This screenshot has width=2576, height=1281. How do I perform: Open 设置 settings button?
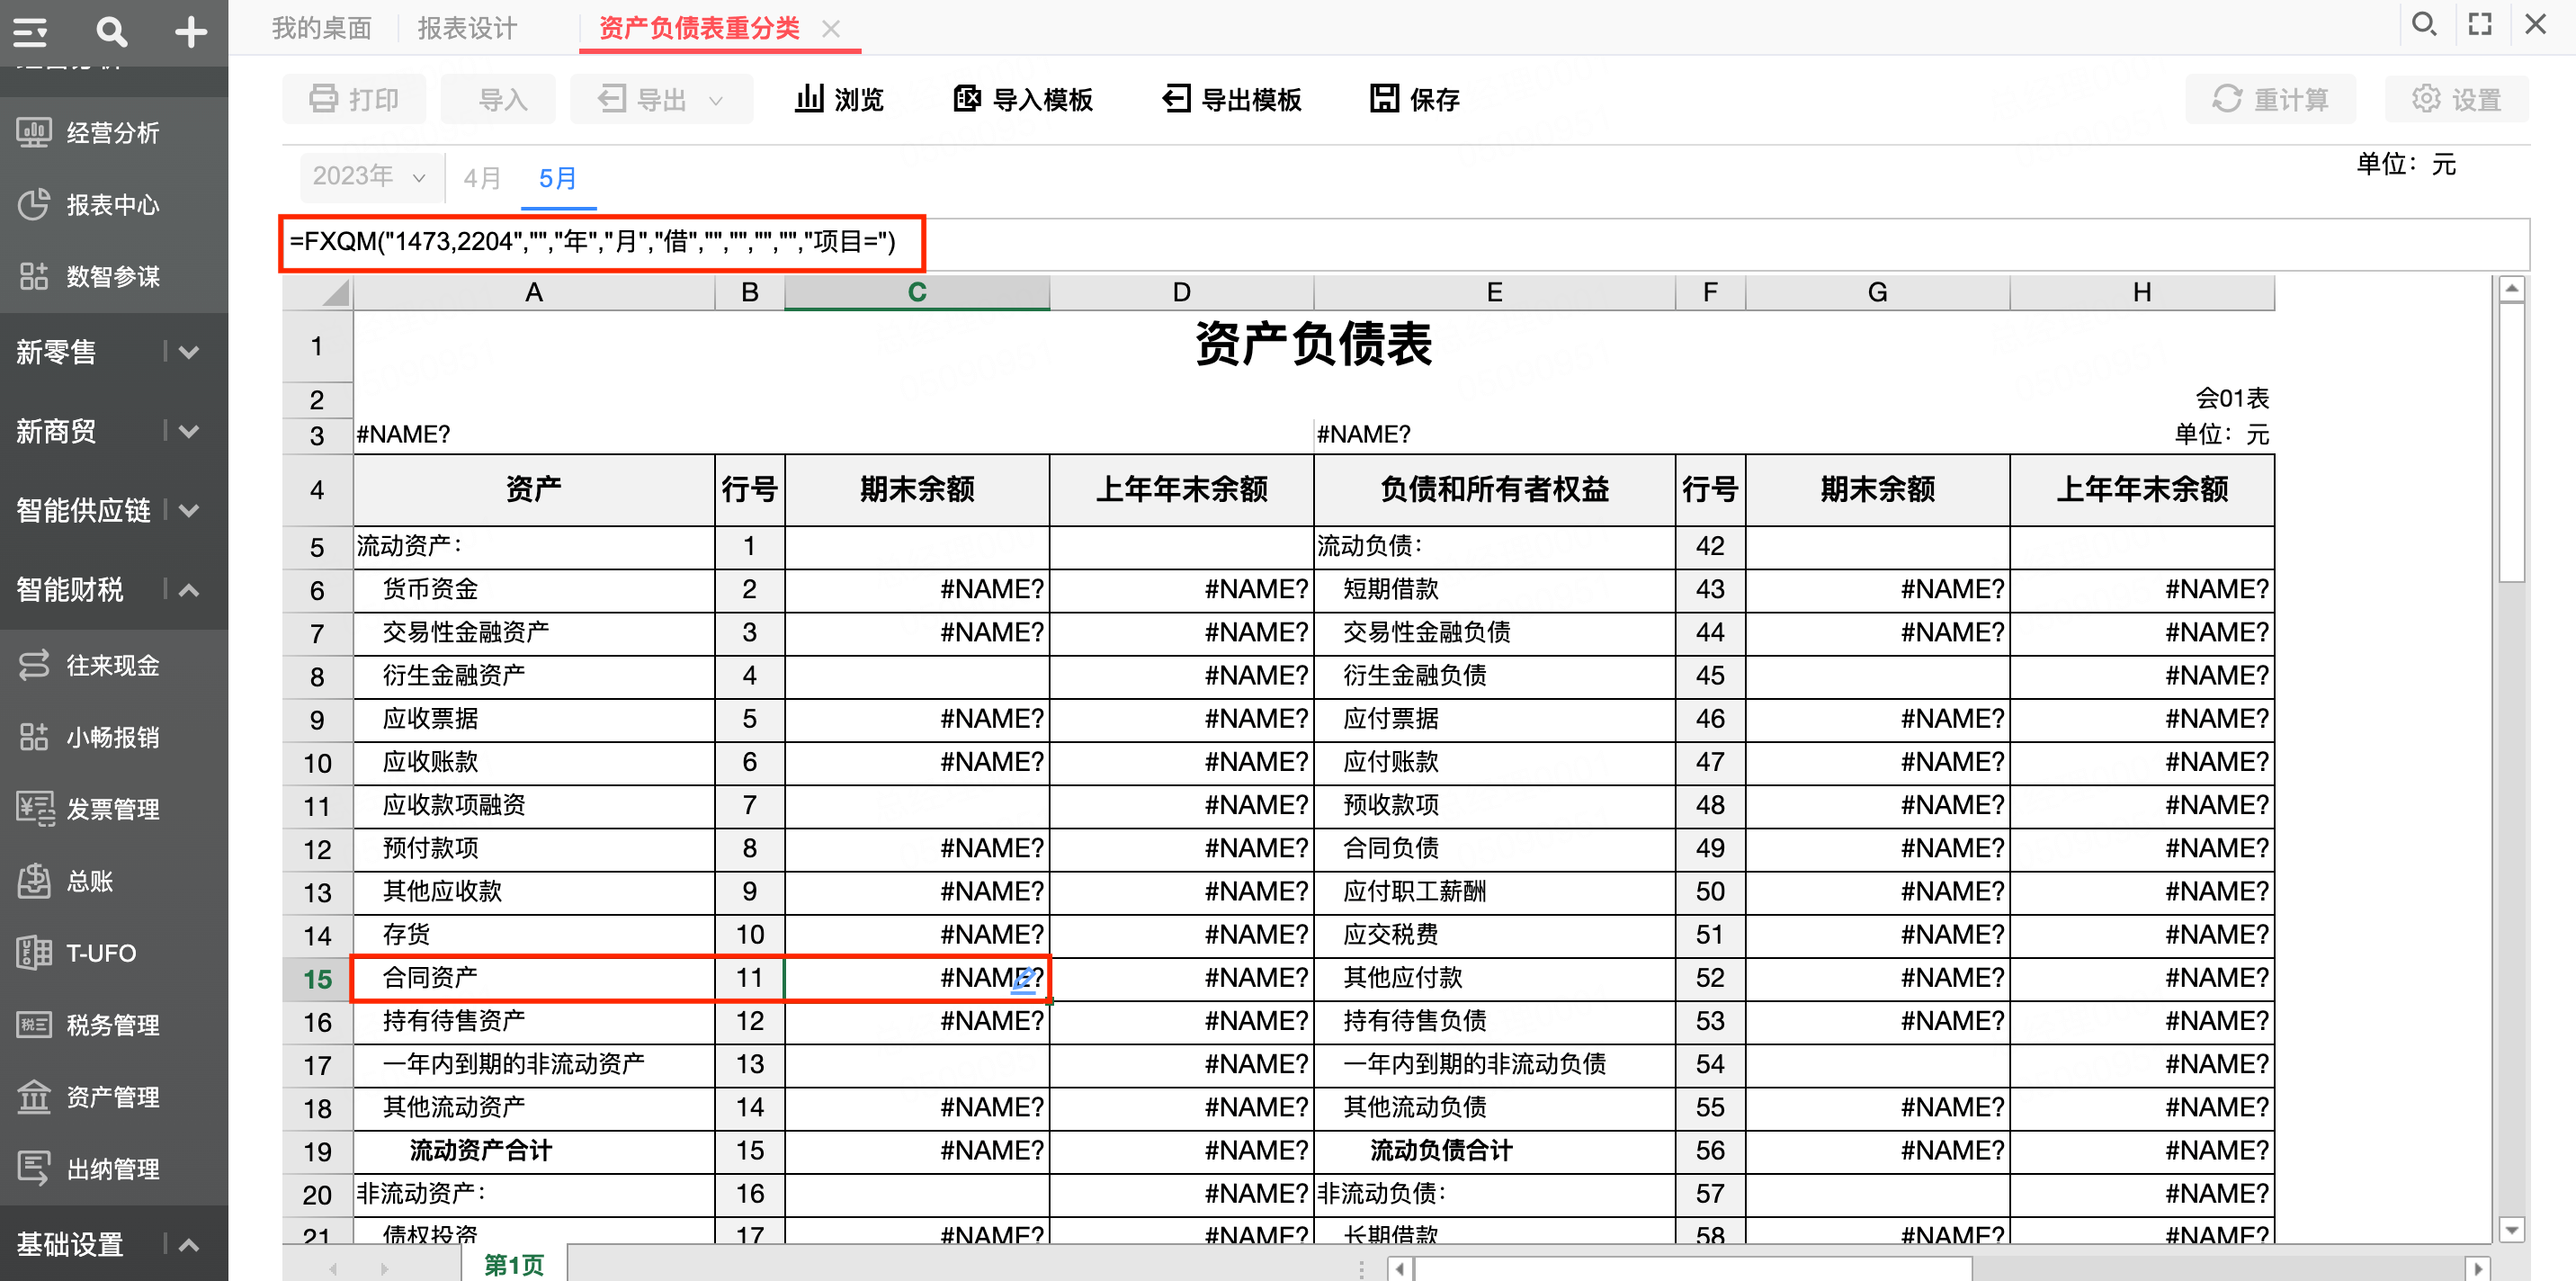2456,99
